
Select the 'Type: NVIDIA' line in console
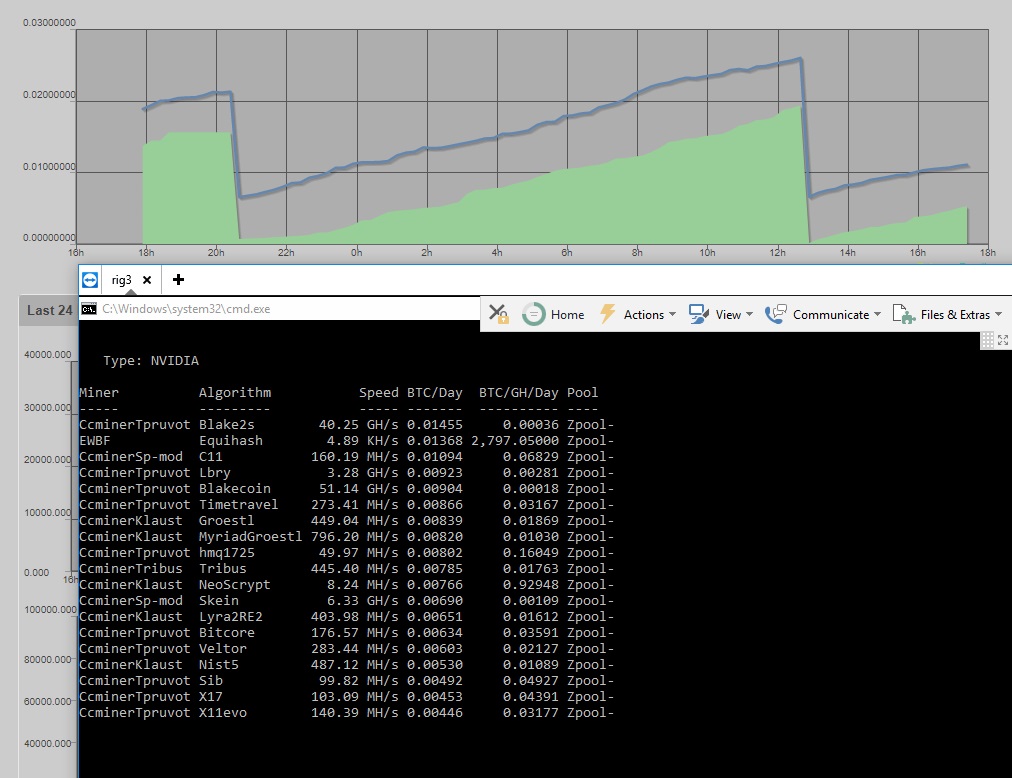click(151, 361)
